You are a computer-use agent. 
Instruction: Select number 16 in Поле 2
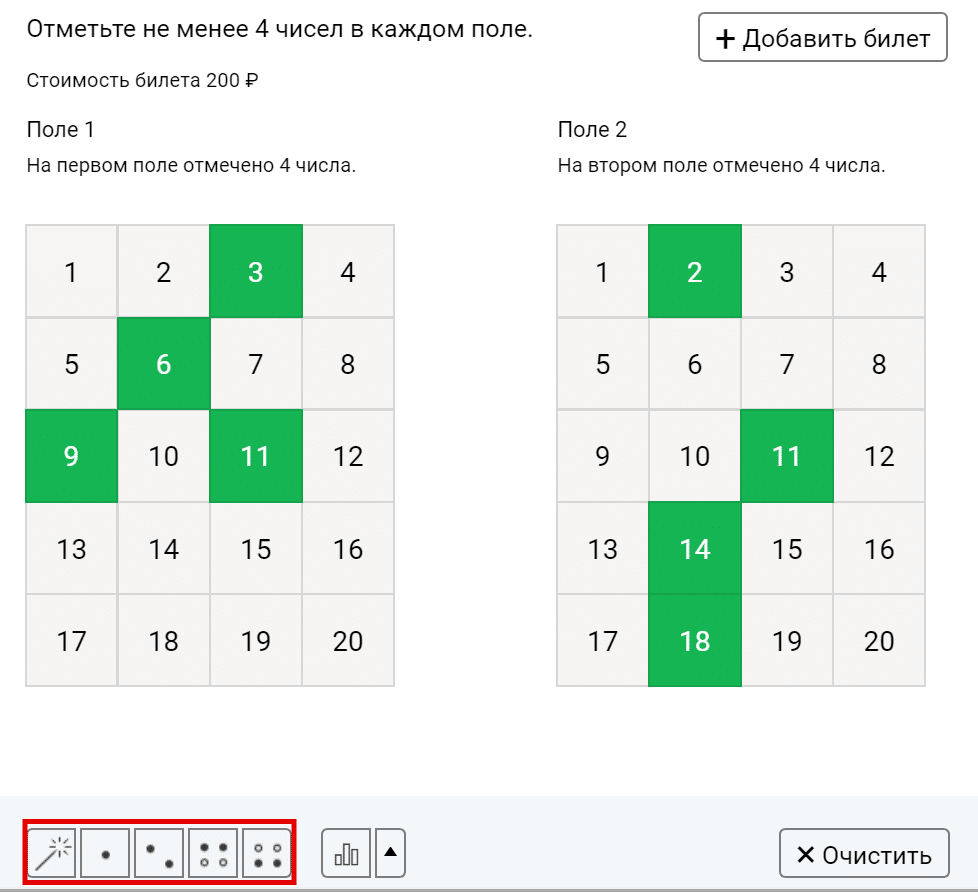coord(879,548)
